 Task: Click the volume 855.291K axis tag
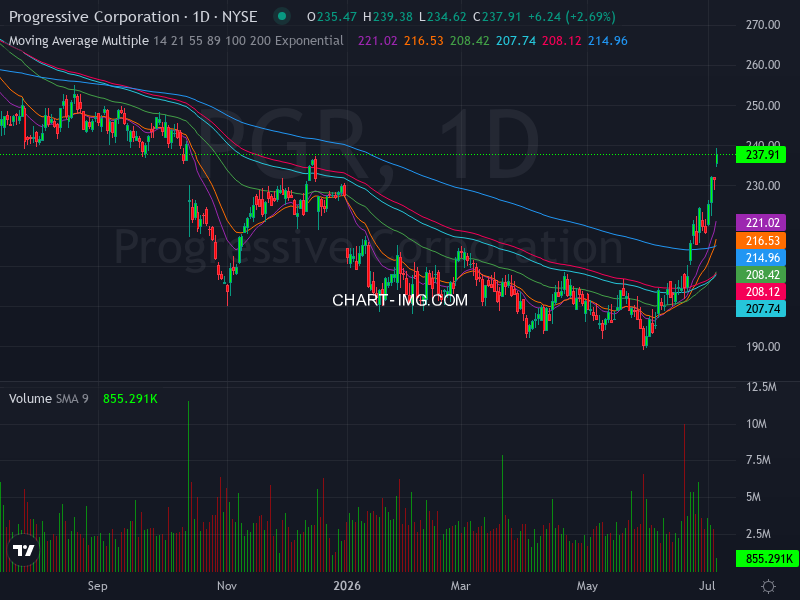767,559
